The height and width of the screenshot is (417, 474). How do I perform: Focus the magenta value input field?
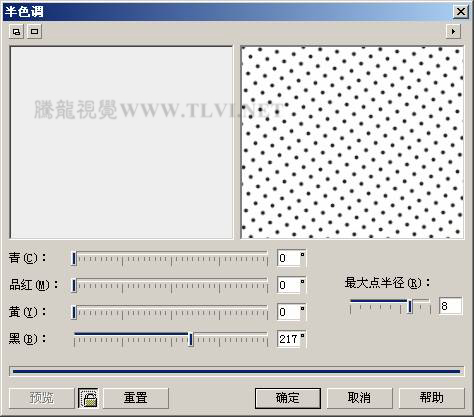point(291,285)
